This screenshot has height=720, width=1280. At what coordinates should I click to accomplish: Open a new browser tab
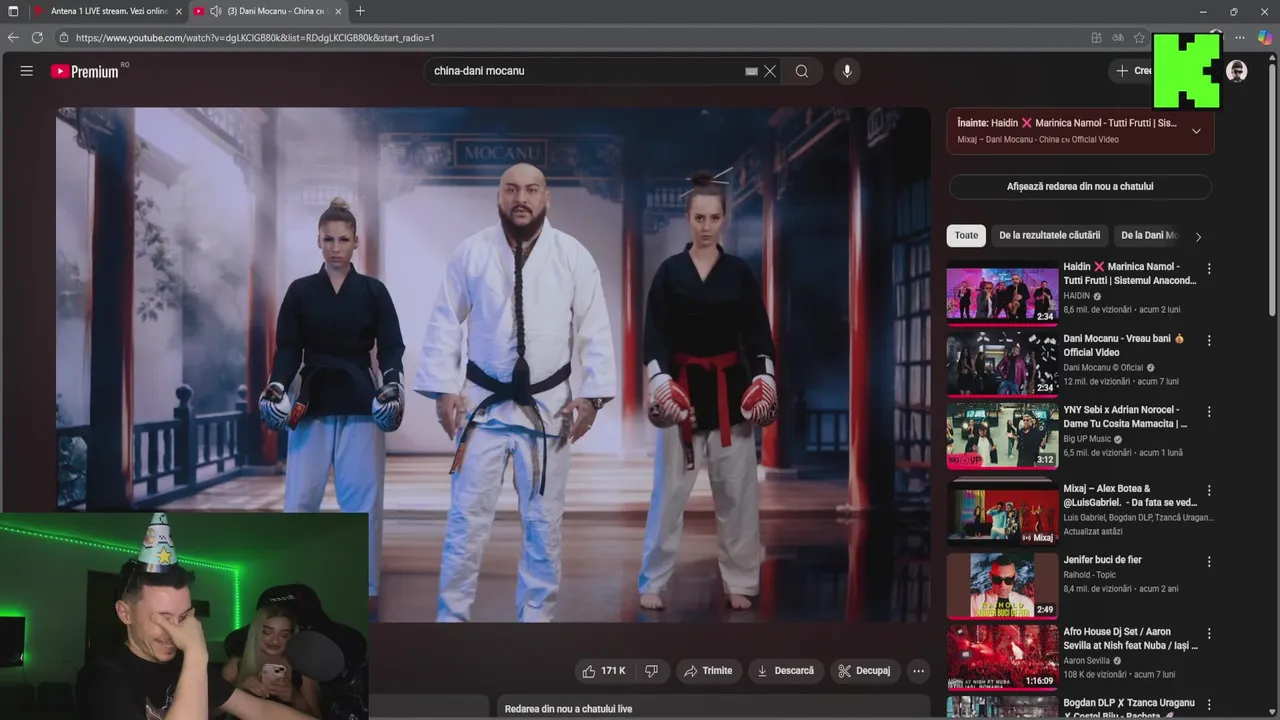click(x=360, y=11)
